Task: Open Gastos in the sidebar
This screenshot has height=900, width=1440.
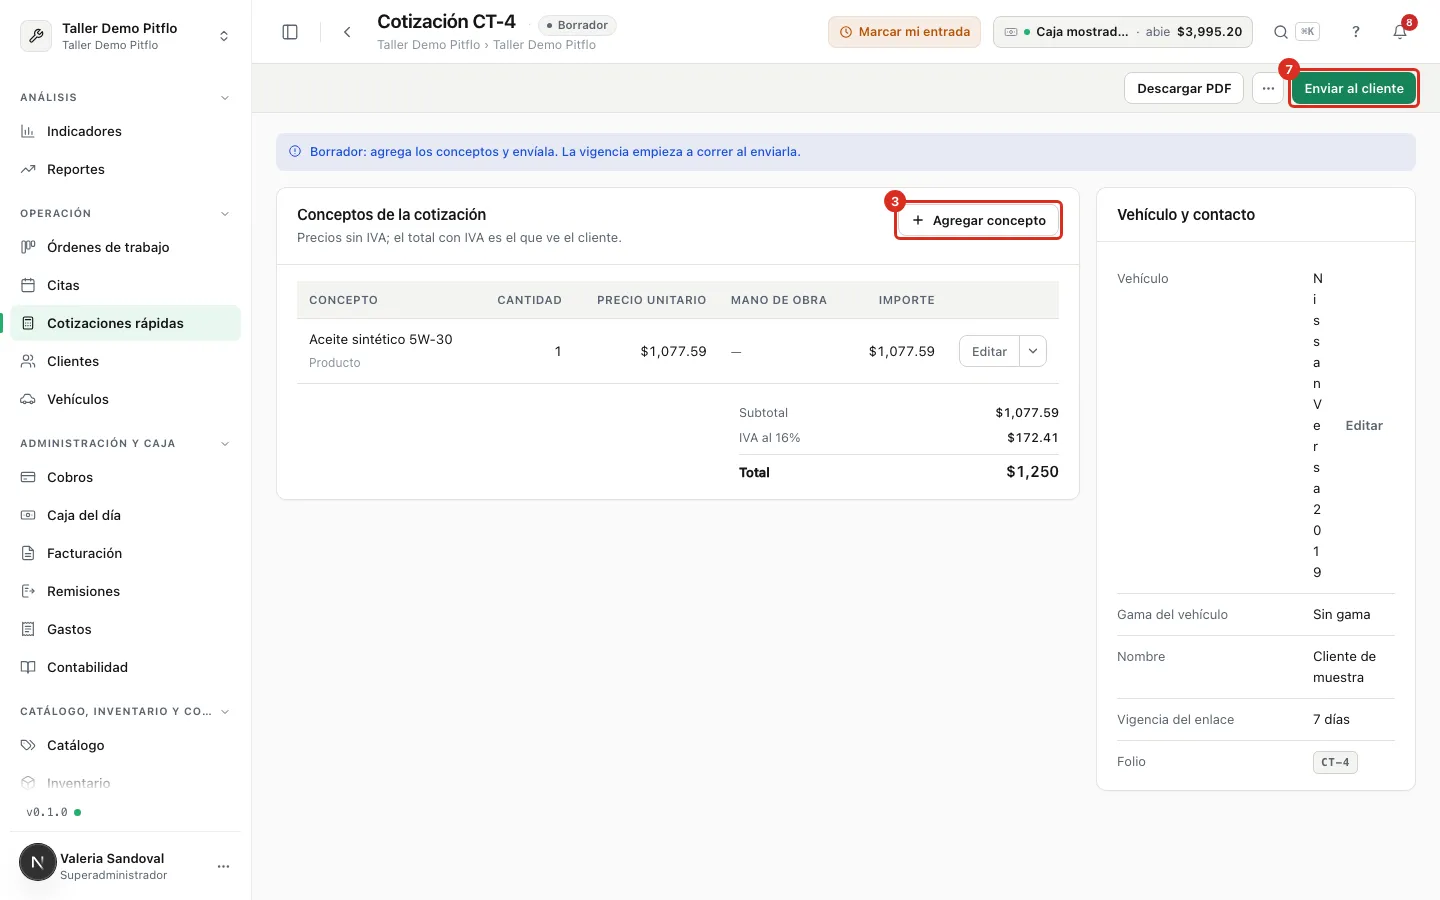Action: point(125,629)
